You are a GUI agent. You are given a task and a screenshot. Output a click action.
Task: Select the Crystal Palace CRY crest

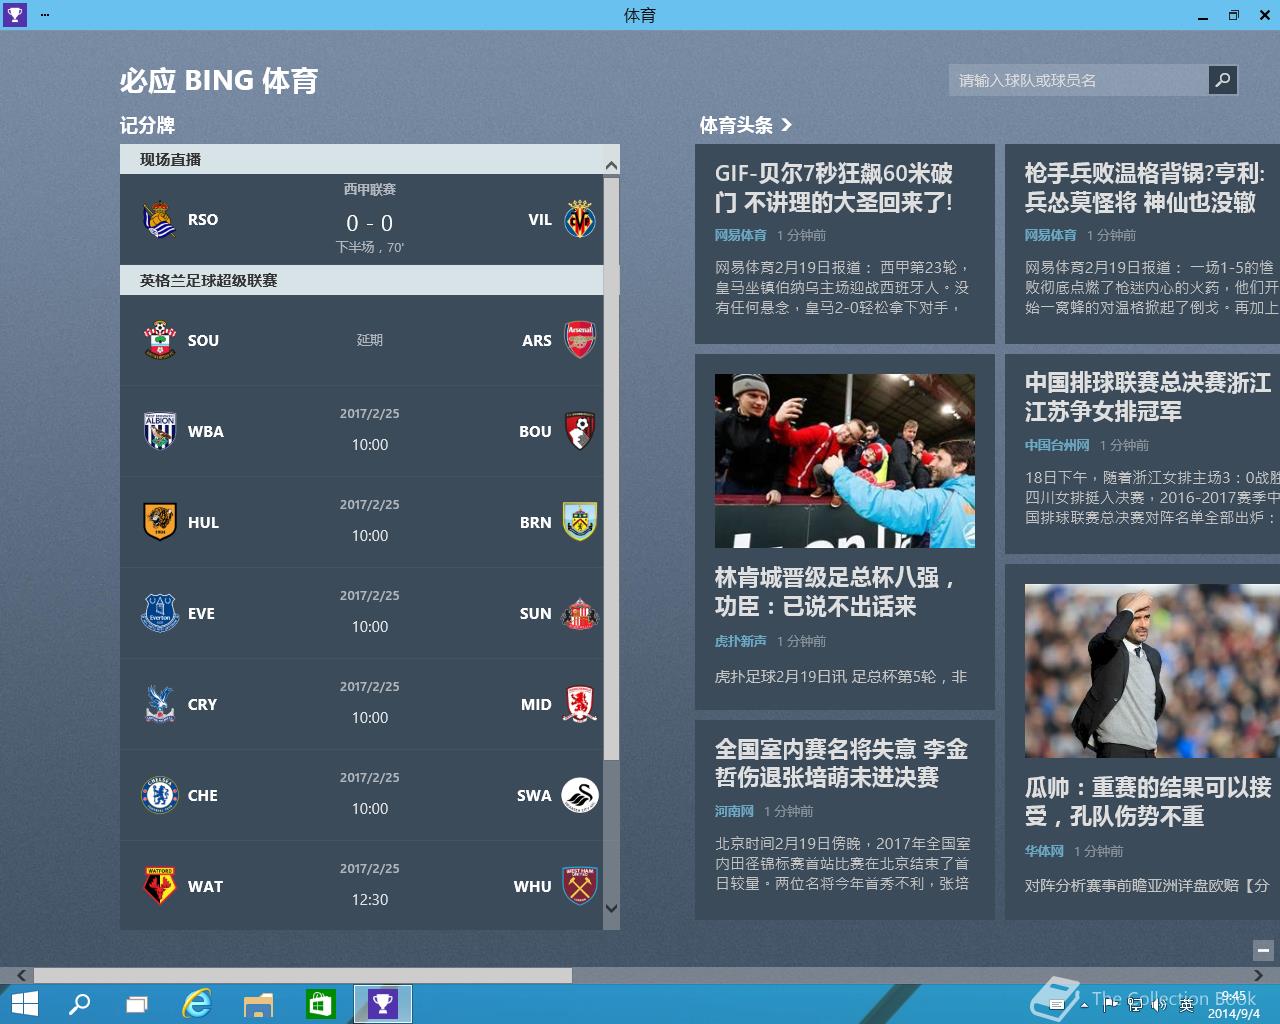(160, 704)
